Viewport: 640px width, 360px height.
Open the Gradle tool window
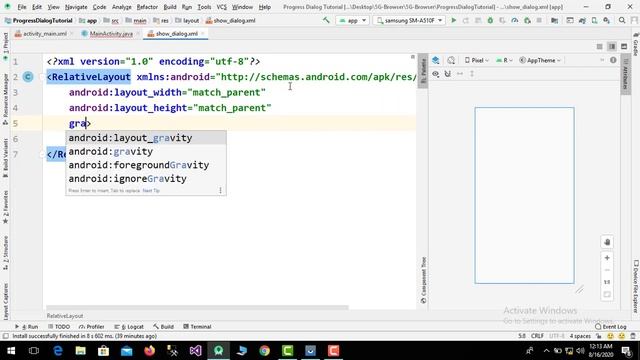pos(636,45)
